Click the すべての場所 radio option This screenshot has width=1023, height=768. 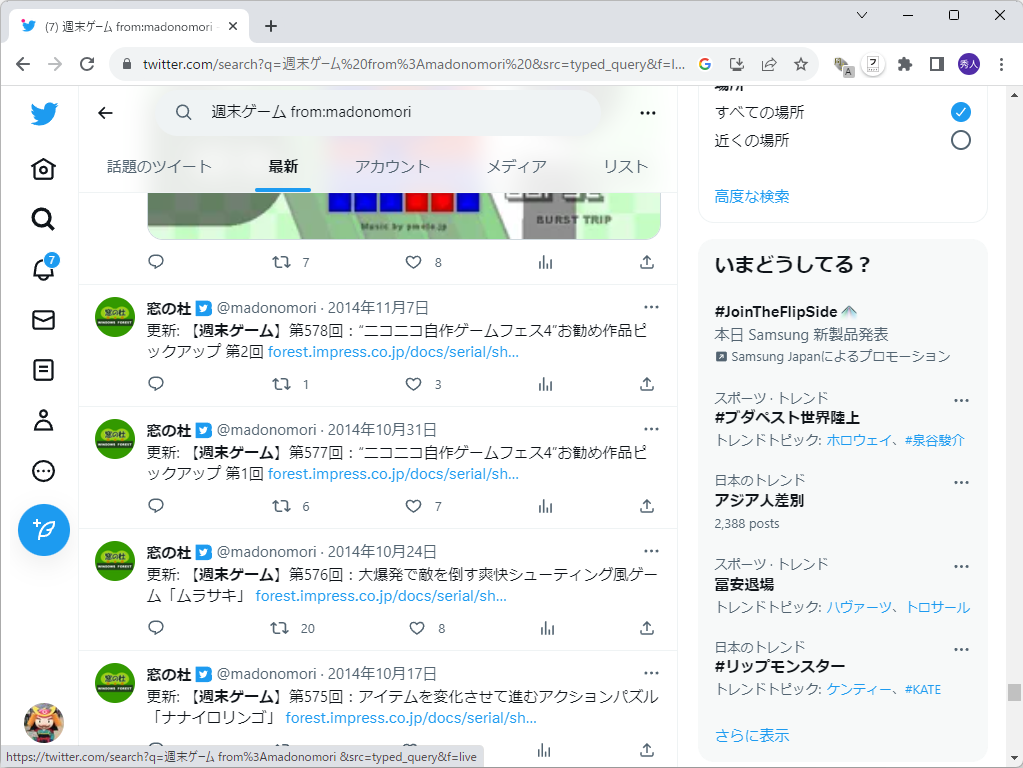pos(960,112)
